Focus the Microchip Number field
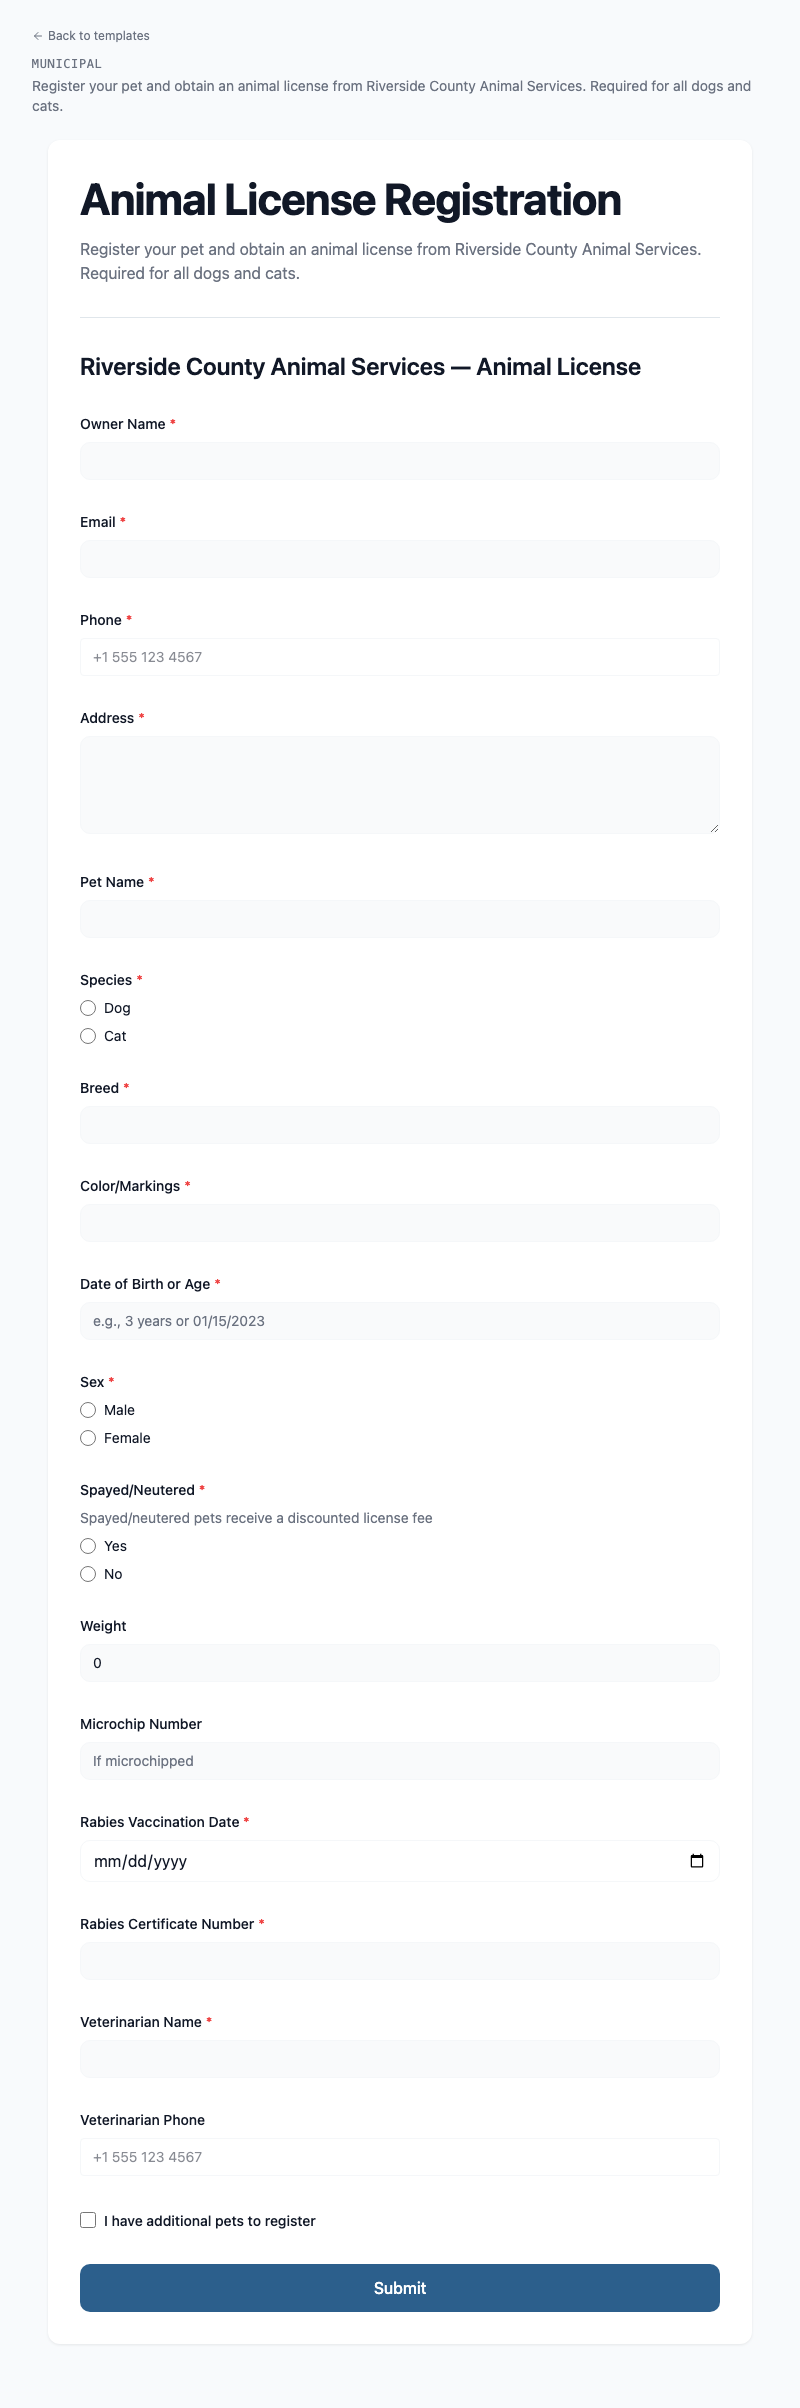This screenshot has height=2408, width=800. tap(400, 1761)
